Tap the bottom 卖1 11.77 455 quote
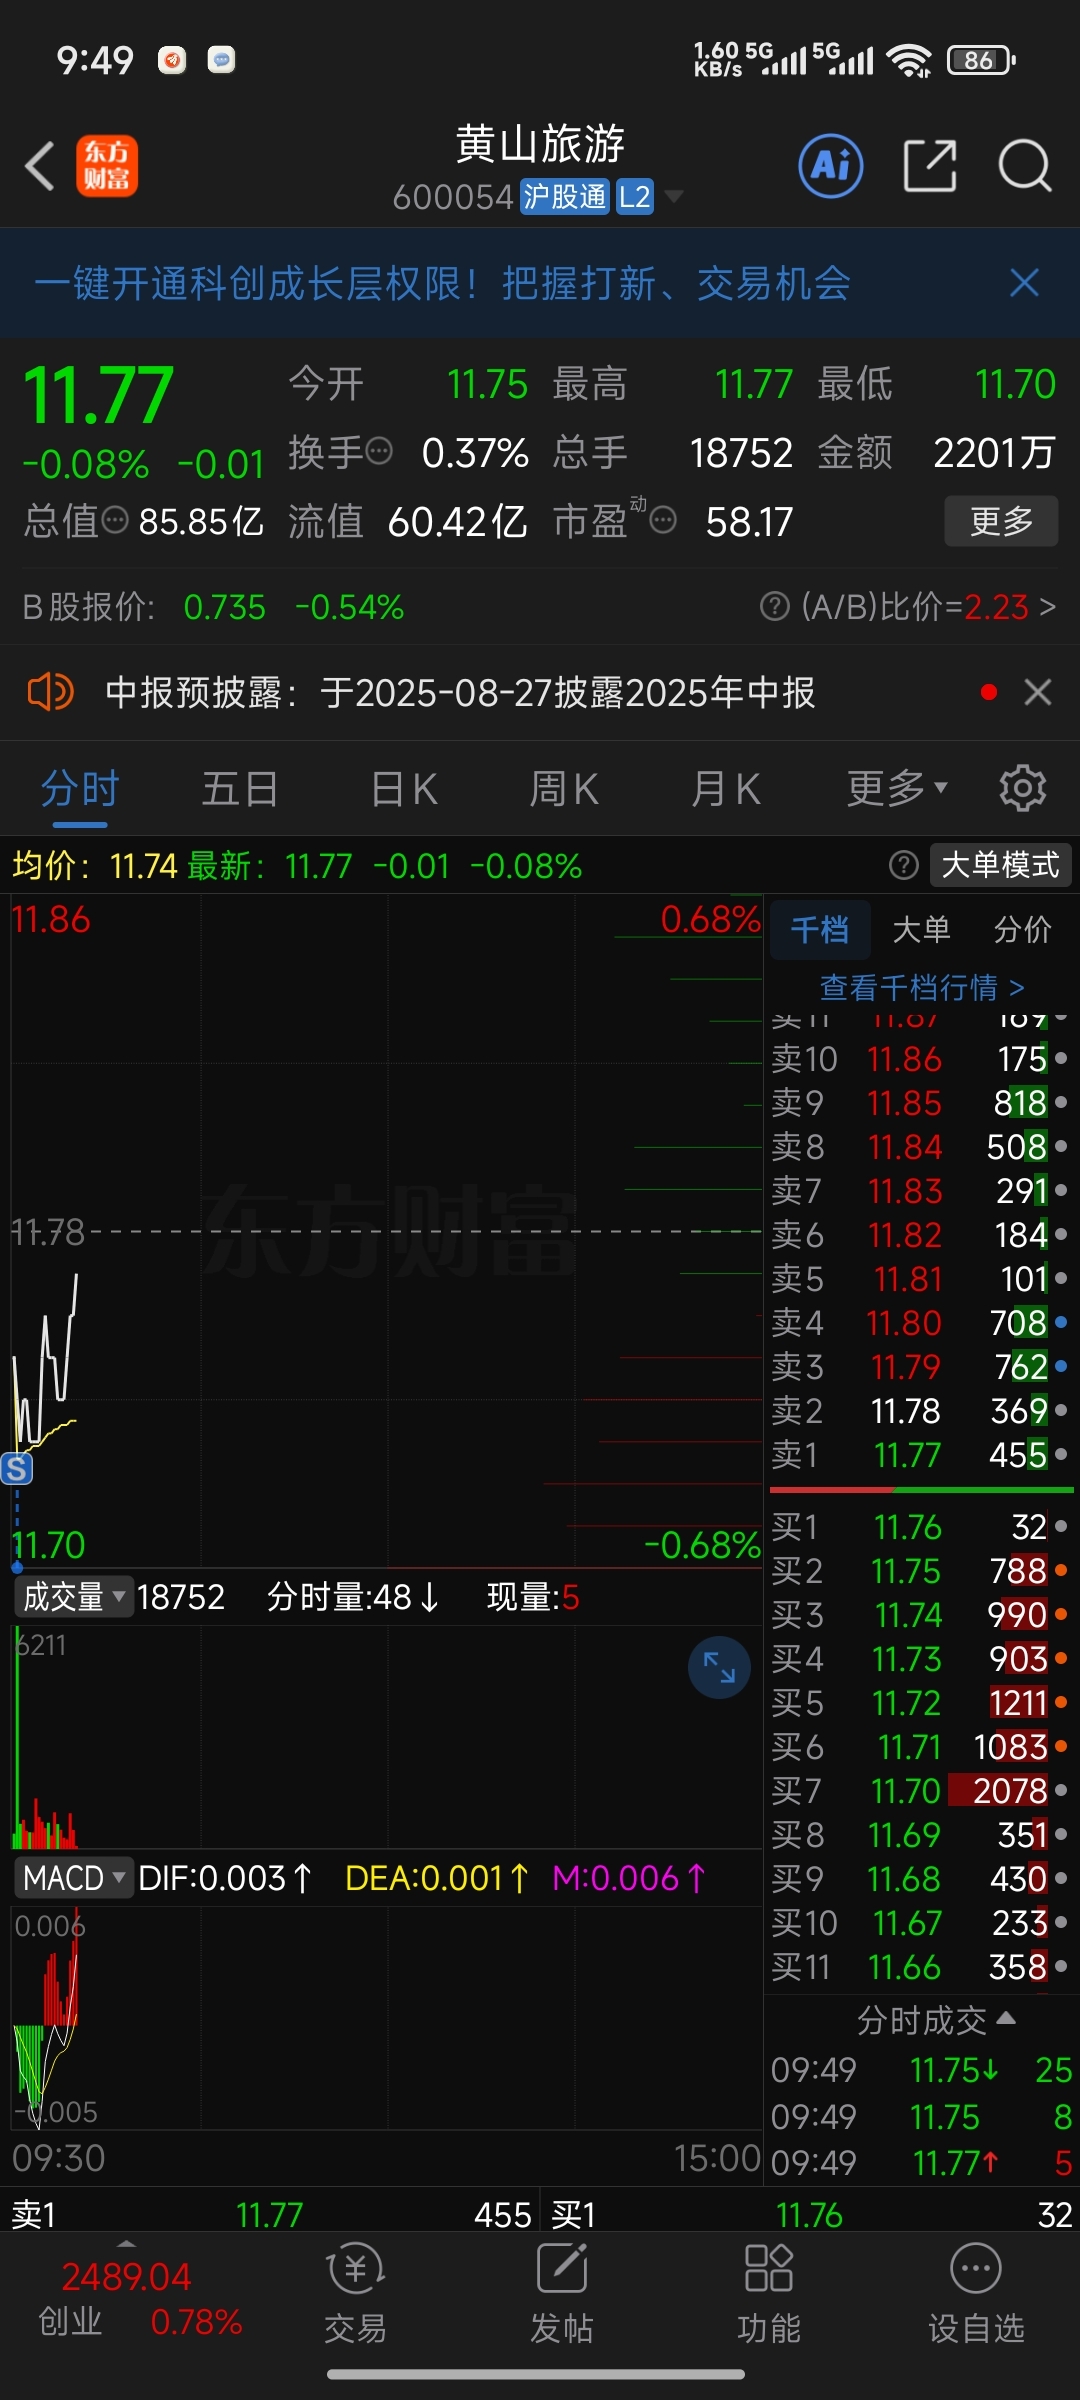Screen dimensions: 1080x2400 tap(270, 2214)
